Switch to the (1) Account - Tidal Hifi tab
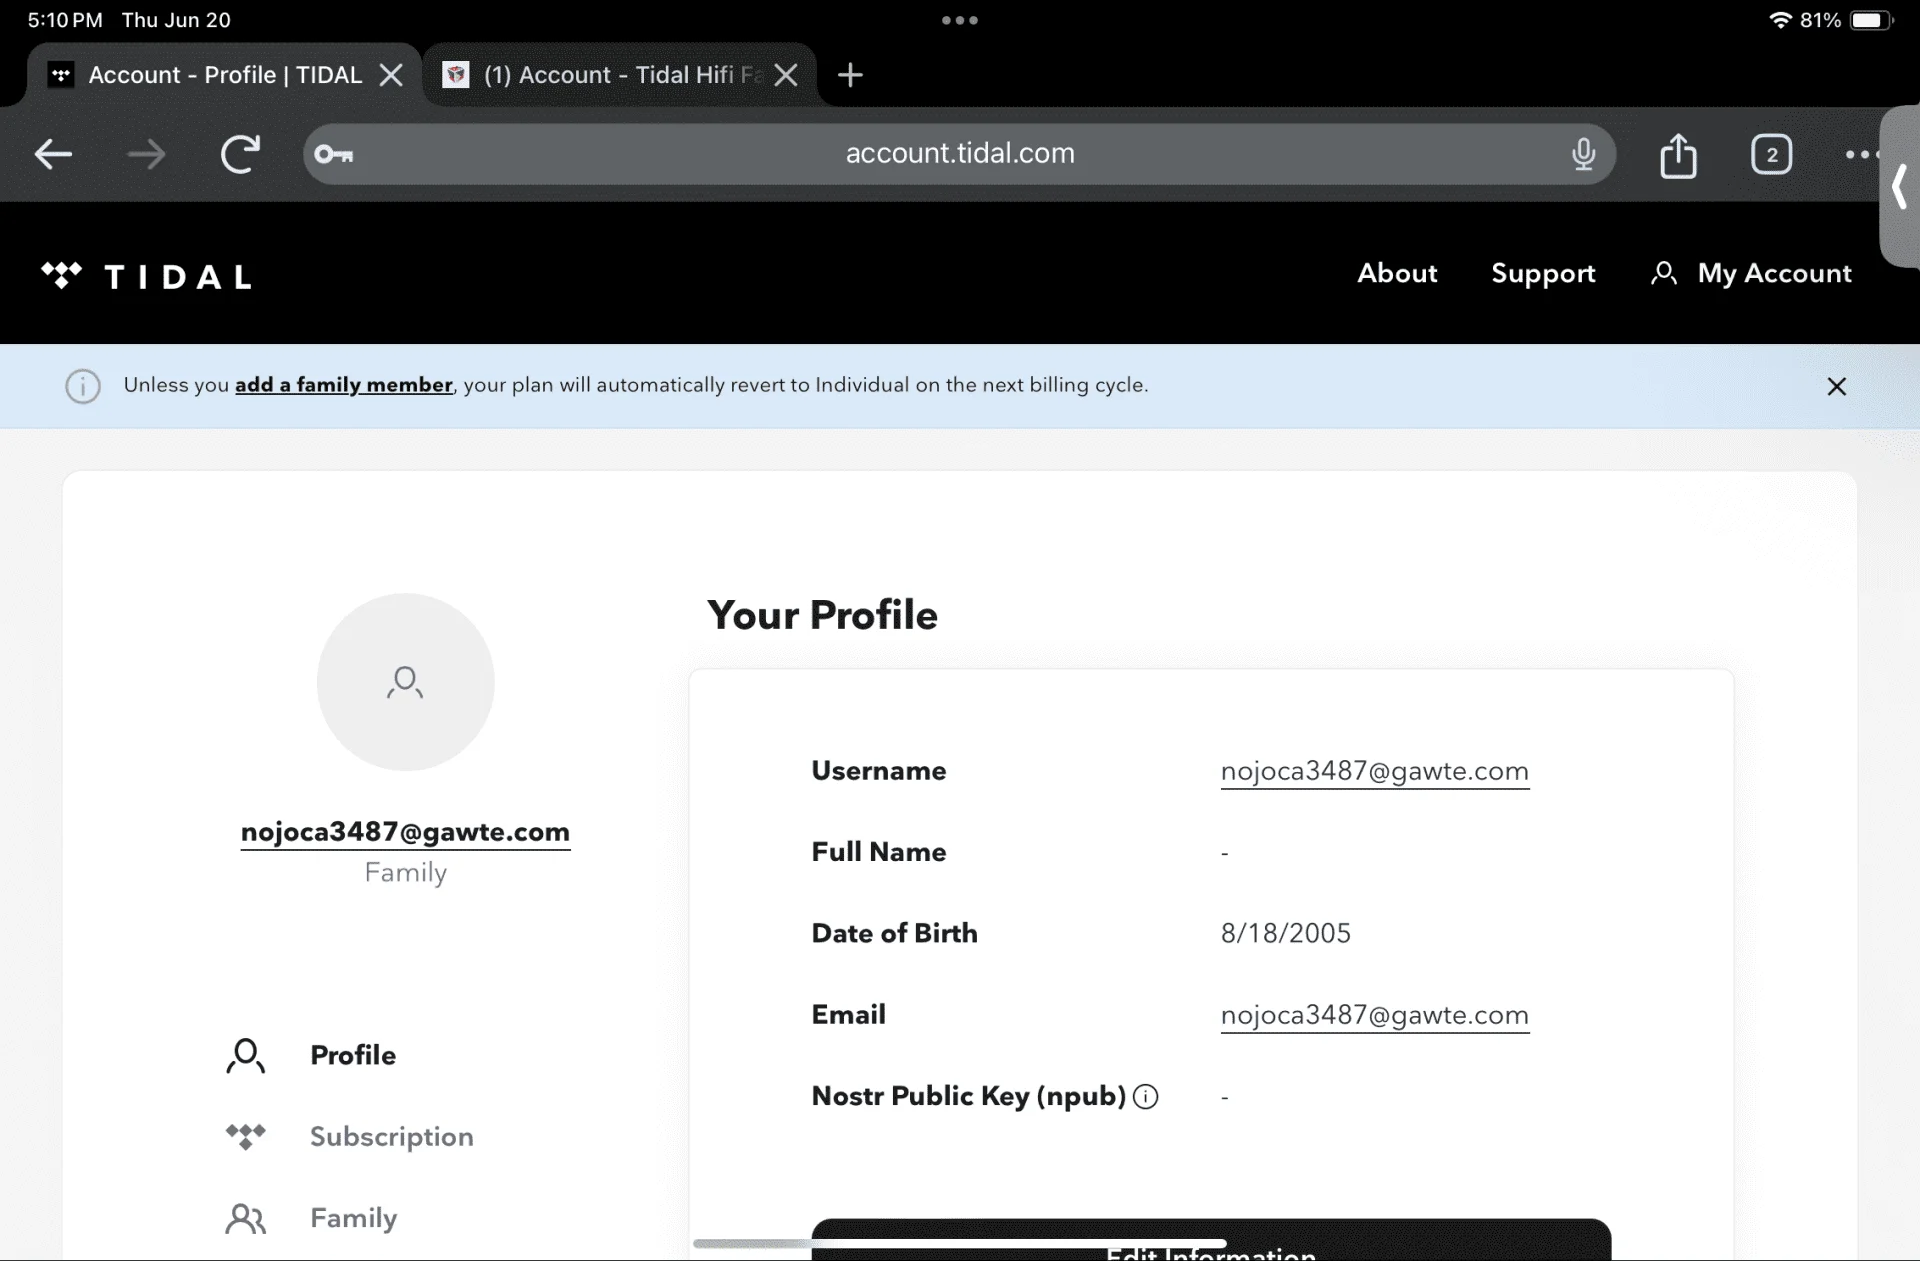The image size is (1920, 1261). 620,75
